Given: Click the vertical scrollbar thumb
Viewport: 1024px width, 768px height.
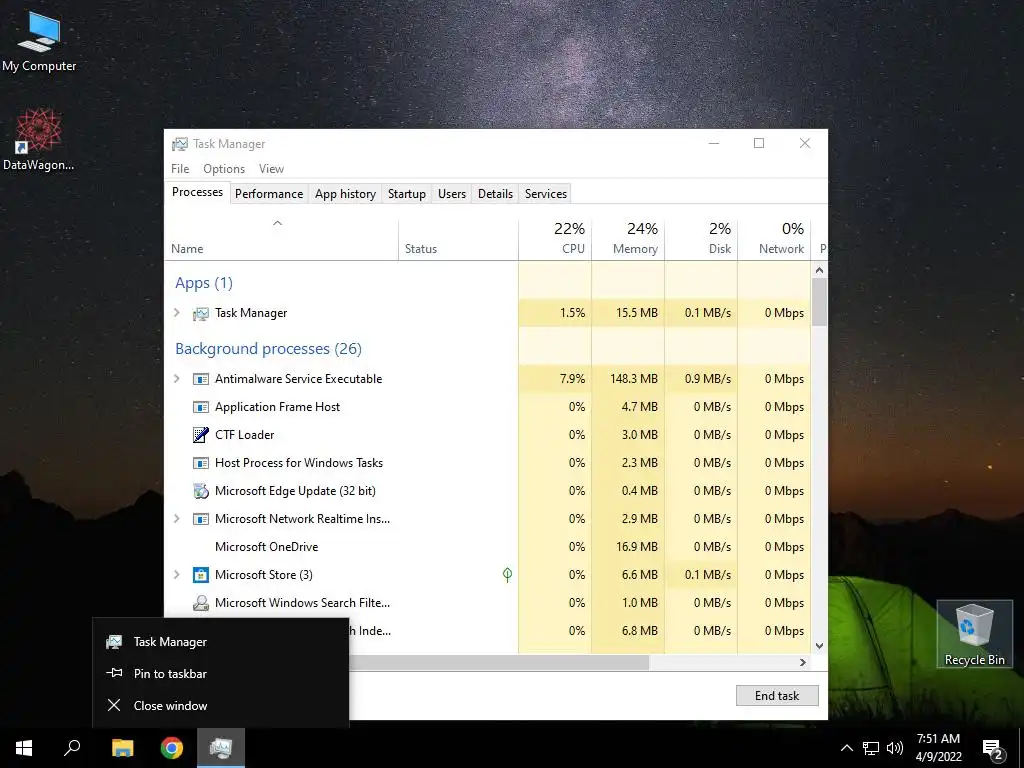Looking at the screenshot, I should [820, 302].
